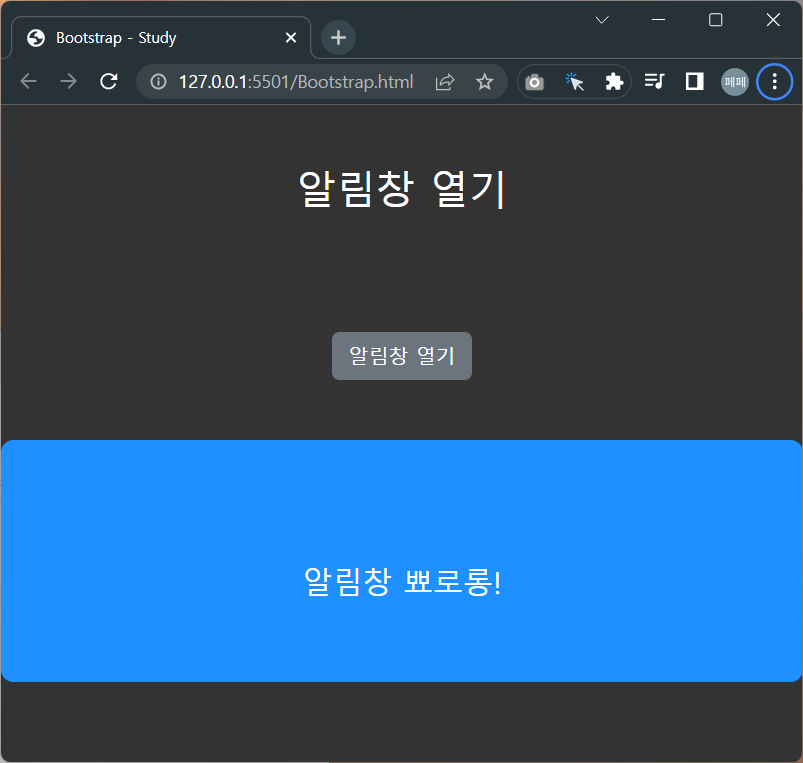
Task: Open the 페페 profile avatar
Action: coord(734,81)
